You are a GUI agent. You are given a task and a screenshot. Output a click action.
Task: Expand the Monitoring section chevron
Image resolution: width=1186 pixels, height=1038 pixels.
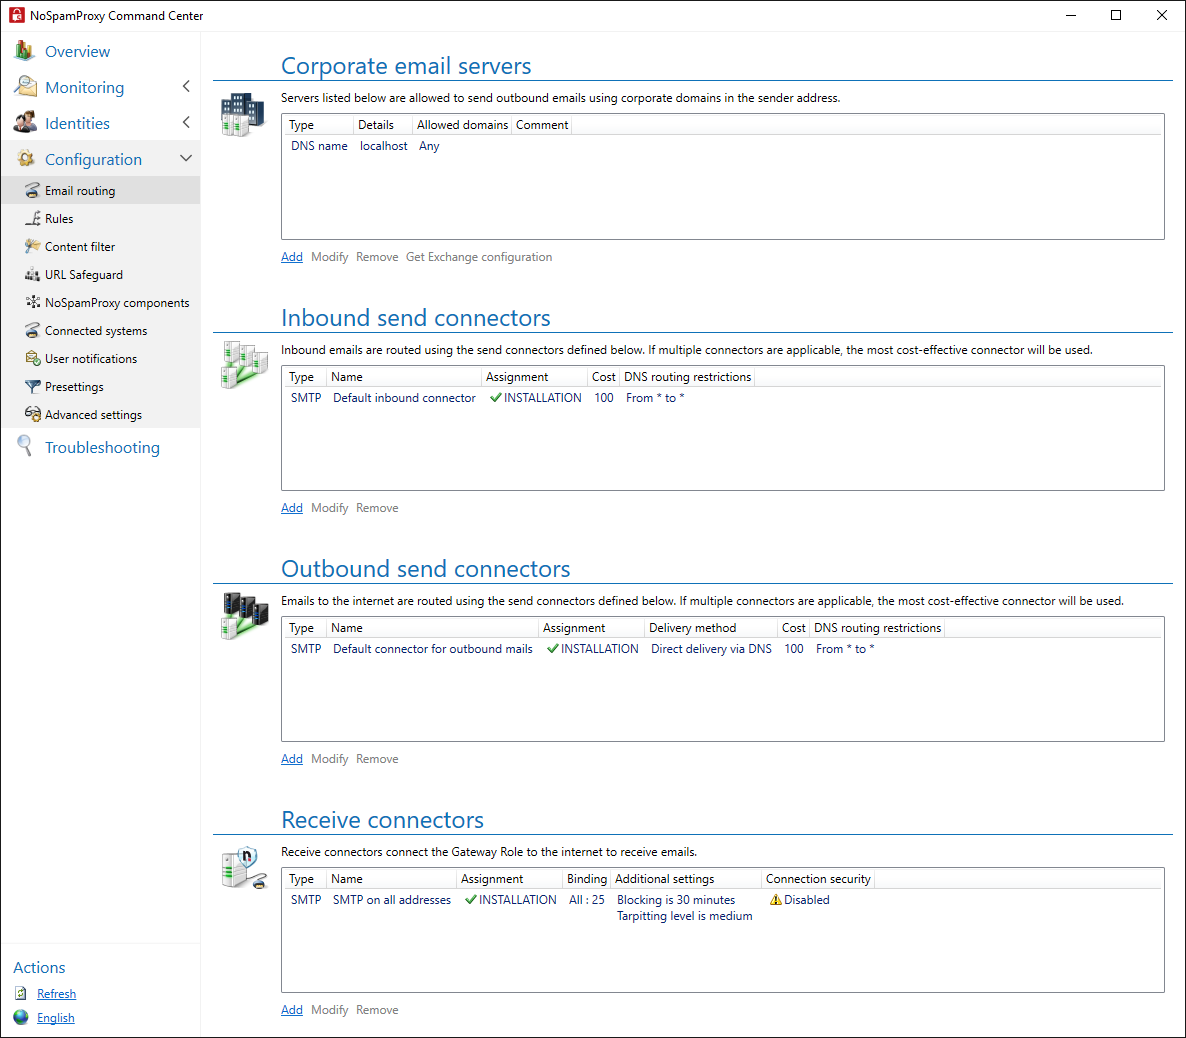[186, 86]
